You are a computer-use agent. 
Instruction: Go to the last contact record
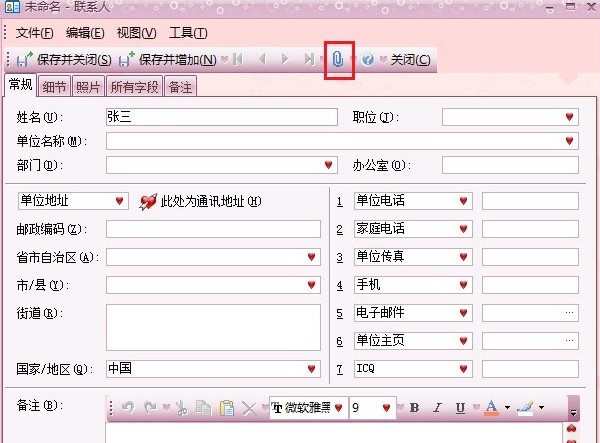click(309, 59)
